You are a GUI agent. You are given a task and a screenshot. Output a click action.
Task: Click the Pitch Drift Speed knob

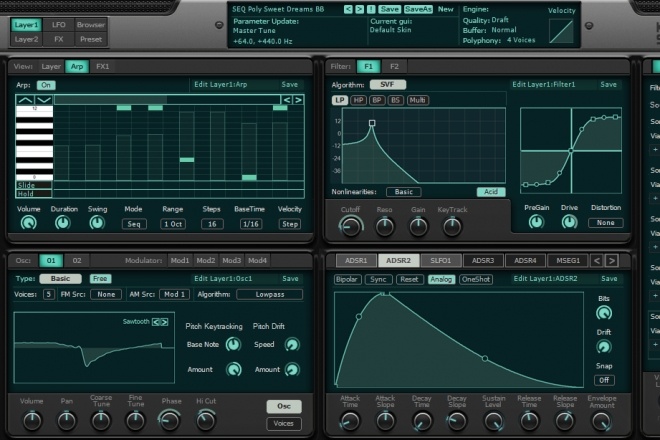pos(292,344)
